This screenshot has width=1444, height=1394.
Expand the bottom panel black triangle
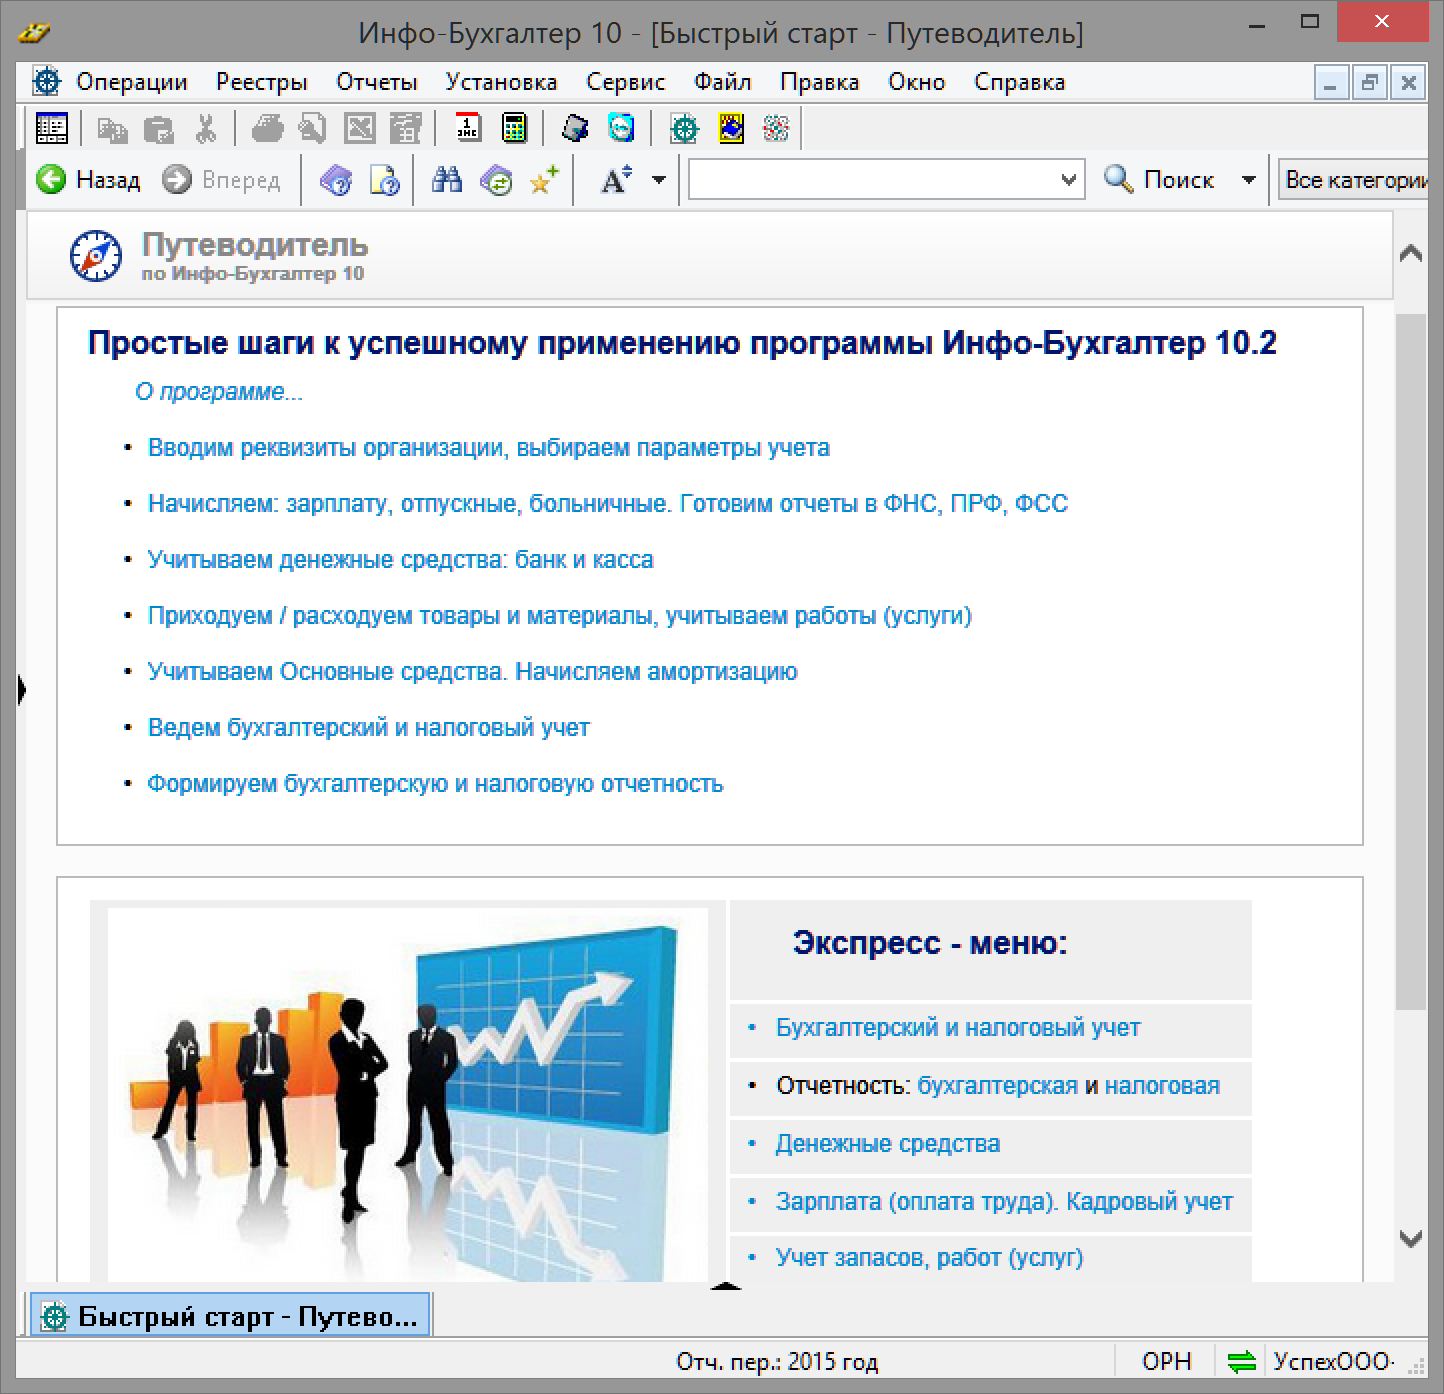click(x=726, y=1286)
